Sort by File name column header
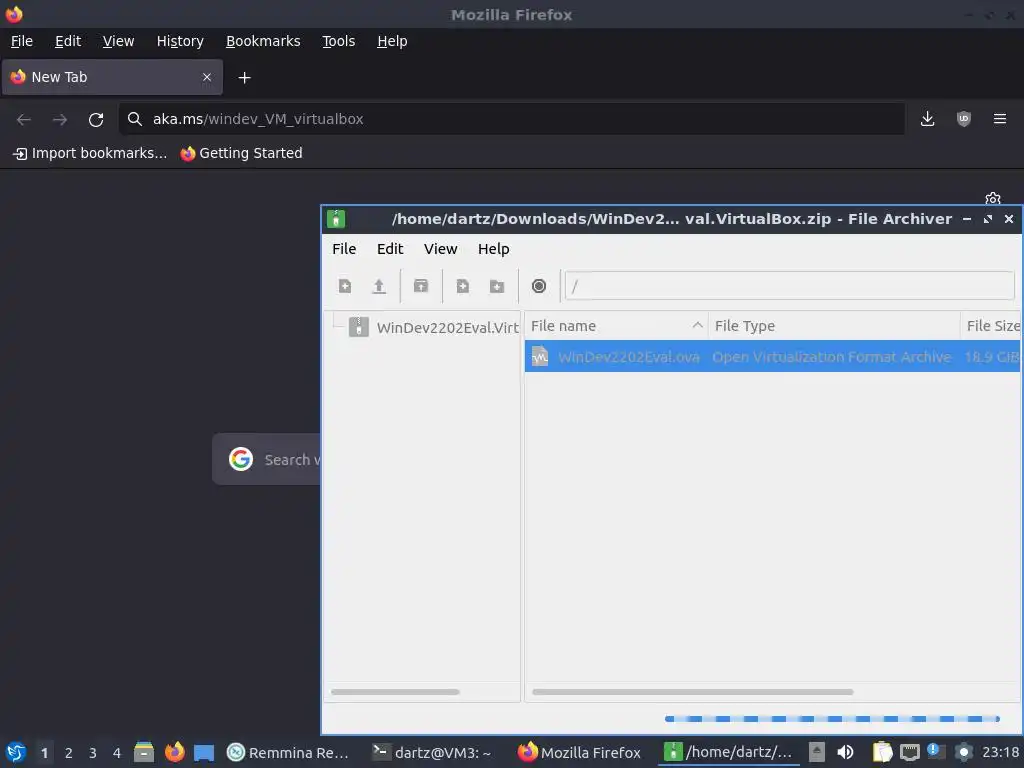 coord(616,326)
